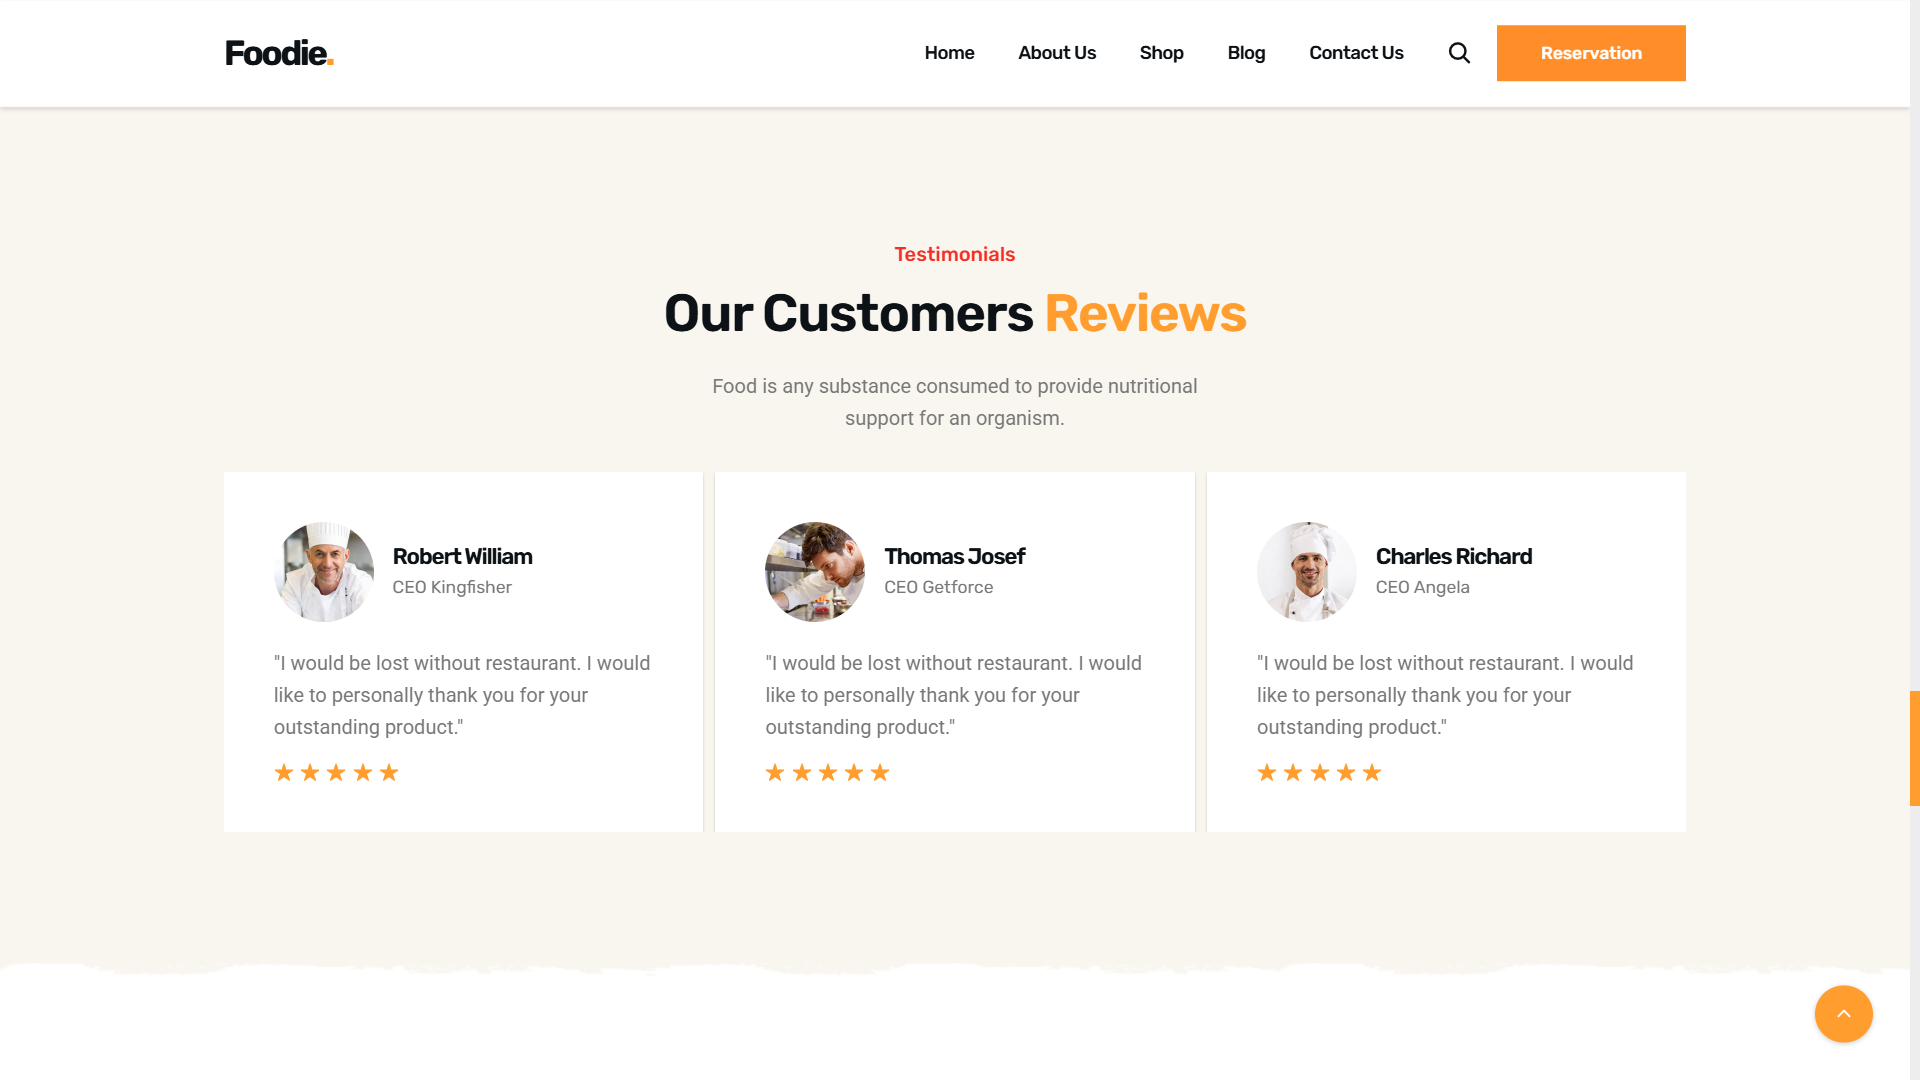
Task: Open the Shop navigation link
Action: [1161, 53]
